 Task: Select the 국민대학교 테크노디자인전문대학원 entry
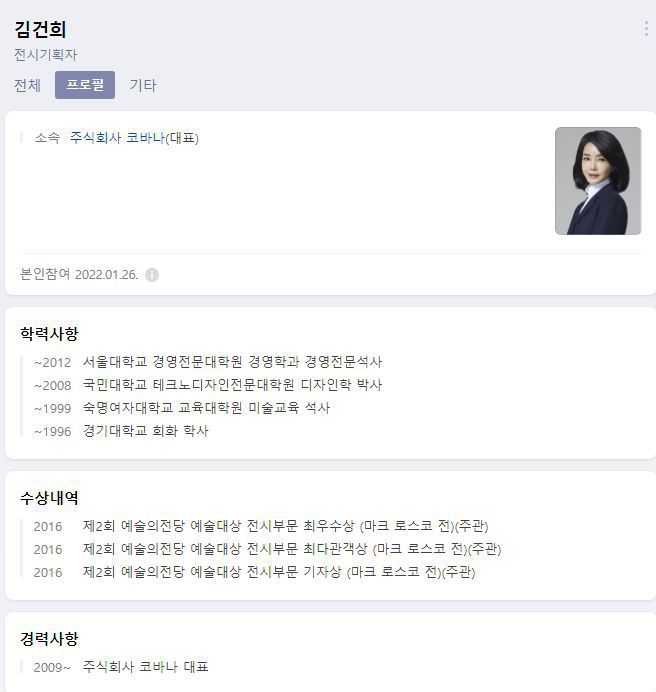[x=207, y=385]
